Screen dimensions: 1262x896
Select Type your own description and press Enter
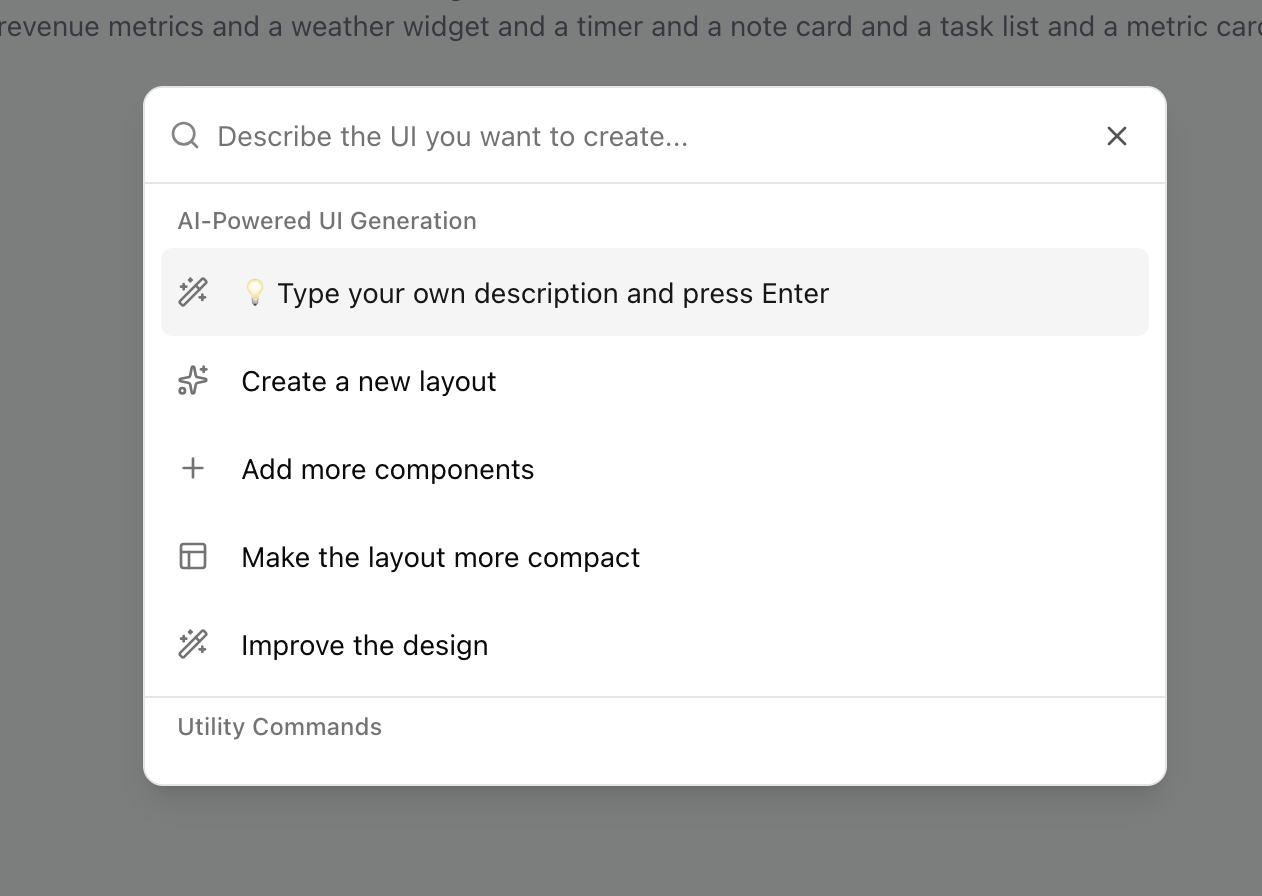click(x=553, y=293)
